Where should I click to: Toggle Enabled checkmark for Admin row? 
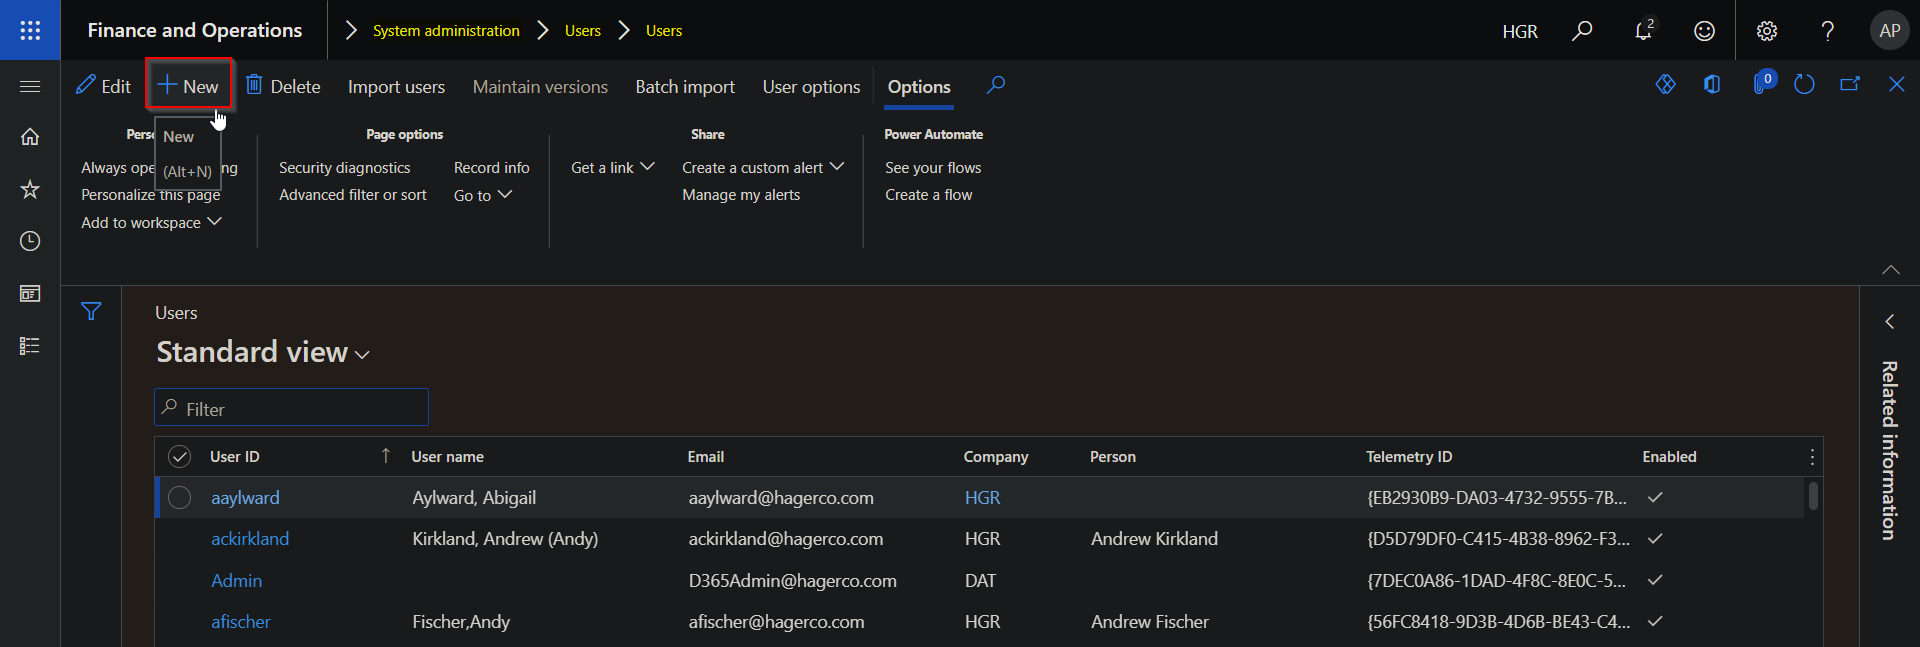[1655, 580]
